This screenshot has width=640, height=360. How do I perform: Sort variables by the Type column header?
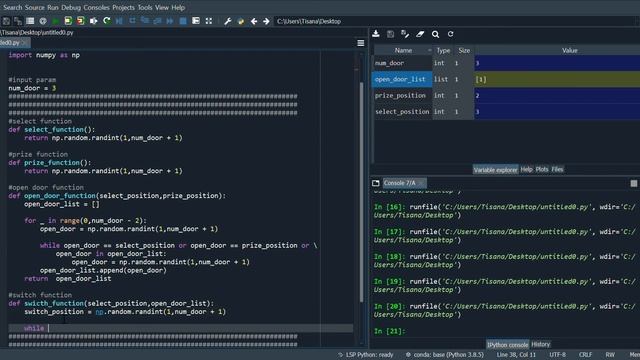443,51
